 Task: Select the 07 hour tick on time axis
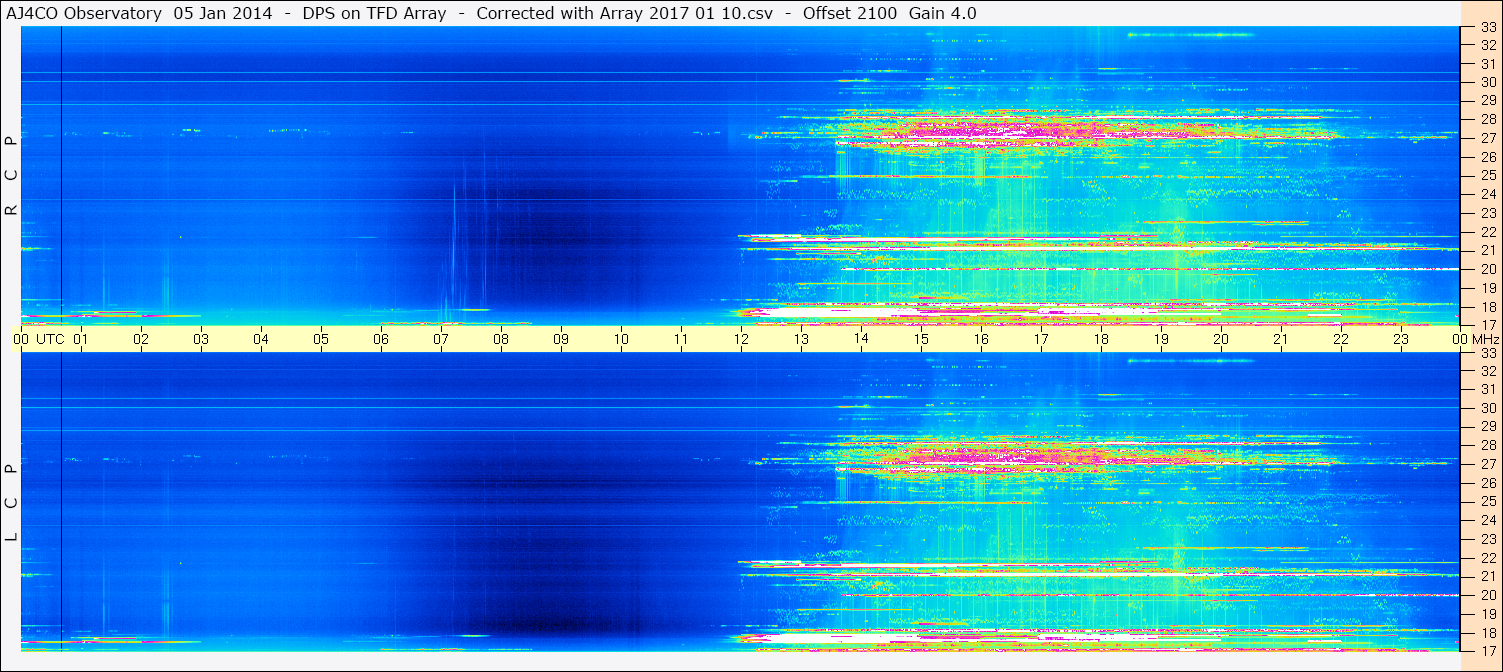point(441,339)
